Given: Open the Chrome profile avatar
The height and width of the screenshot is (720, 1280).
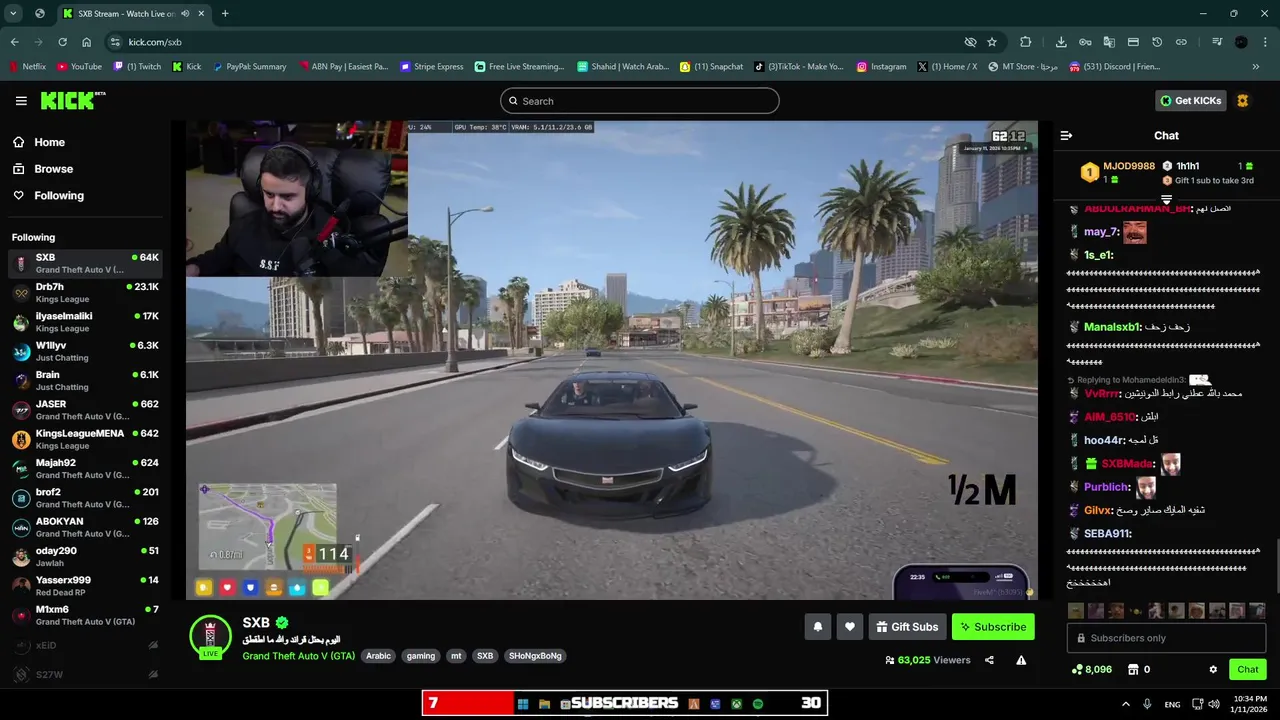Looking at the screenshot, I should (x=1241, y=42).
